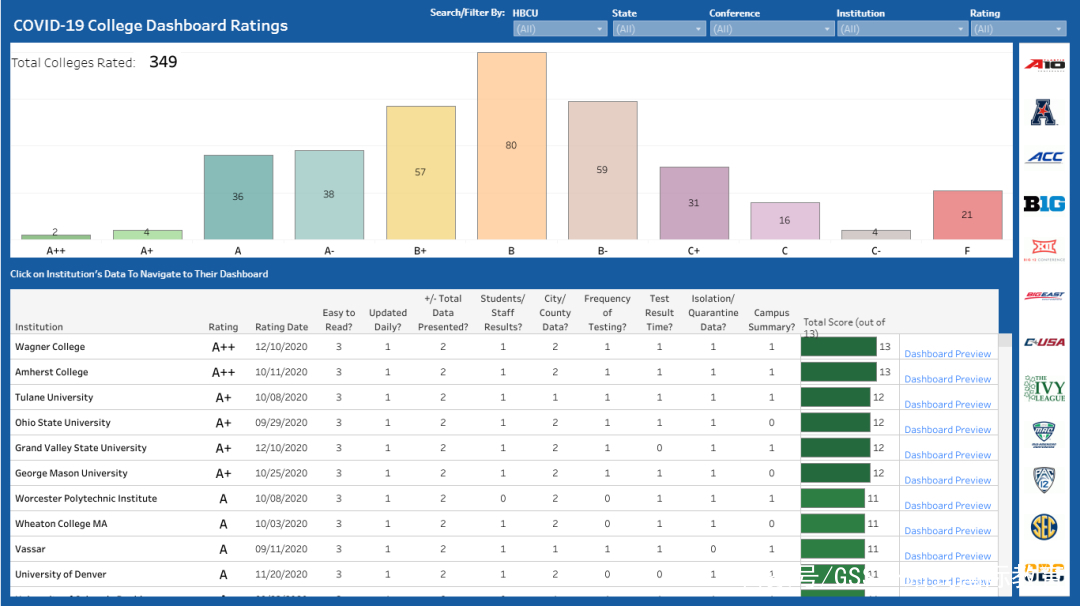Select the B rating bar showing 80
The width and height of the screenshot is (1080, 606).
pyautogui.click(x=511, y=146)
